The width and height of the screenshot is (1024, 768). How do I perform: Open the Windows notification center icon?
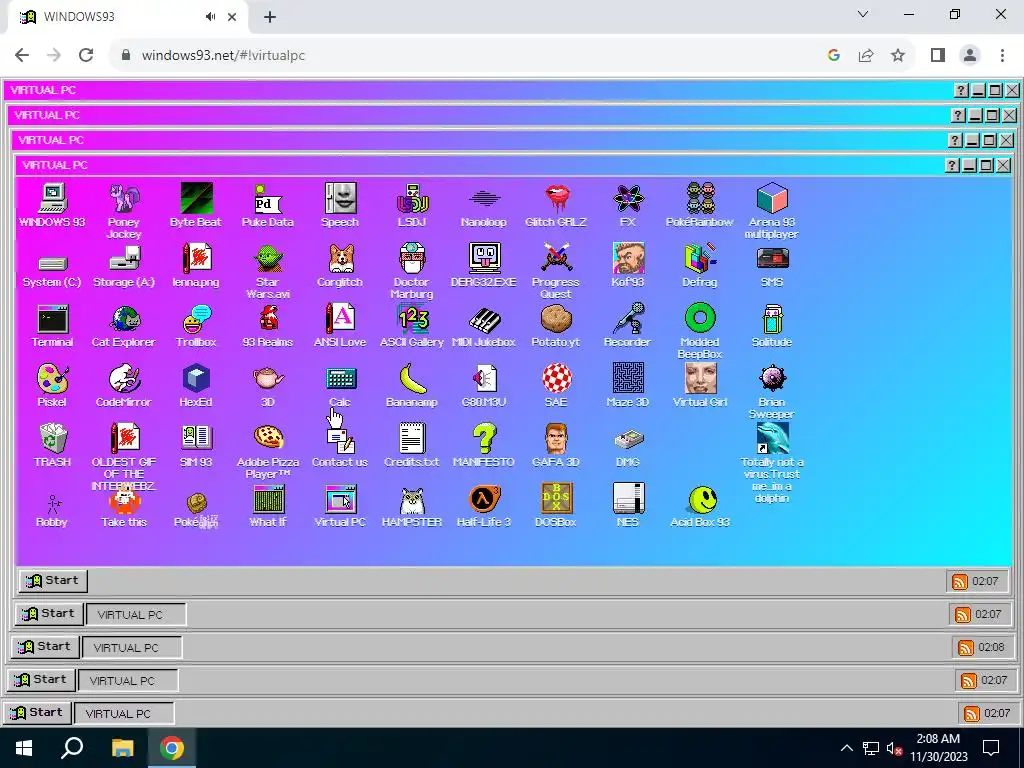pyautogui.click(x=991, y=748)
